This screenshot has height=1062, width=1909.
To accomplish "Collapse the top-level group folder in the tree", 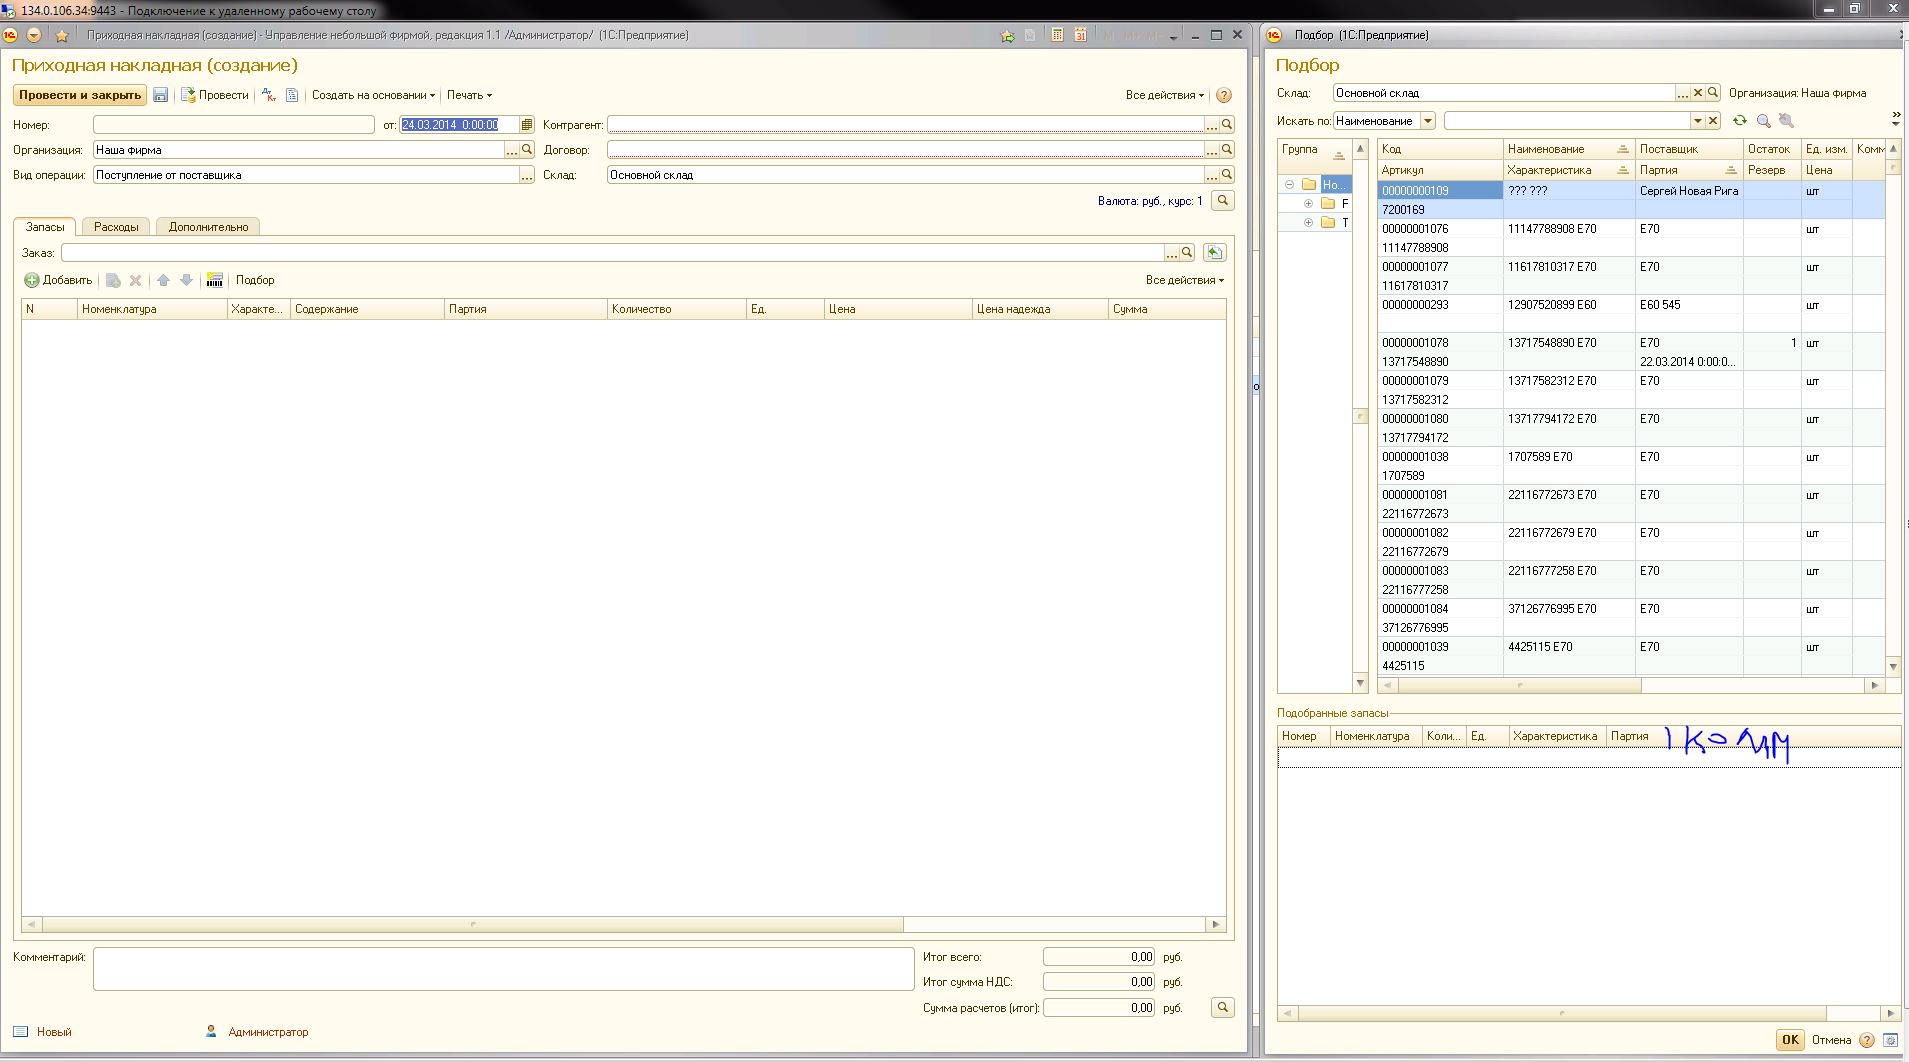I will click(x=1290, y=185).
